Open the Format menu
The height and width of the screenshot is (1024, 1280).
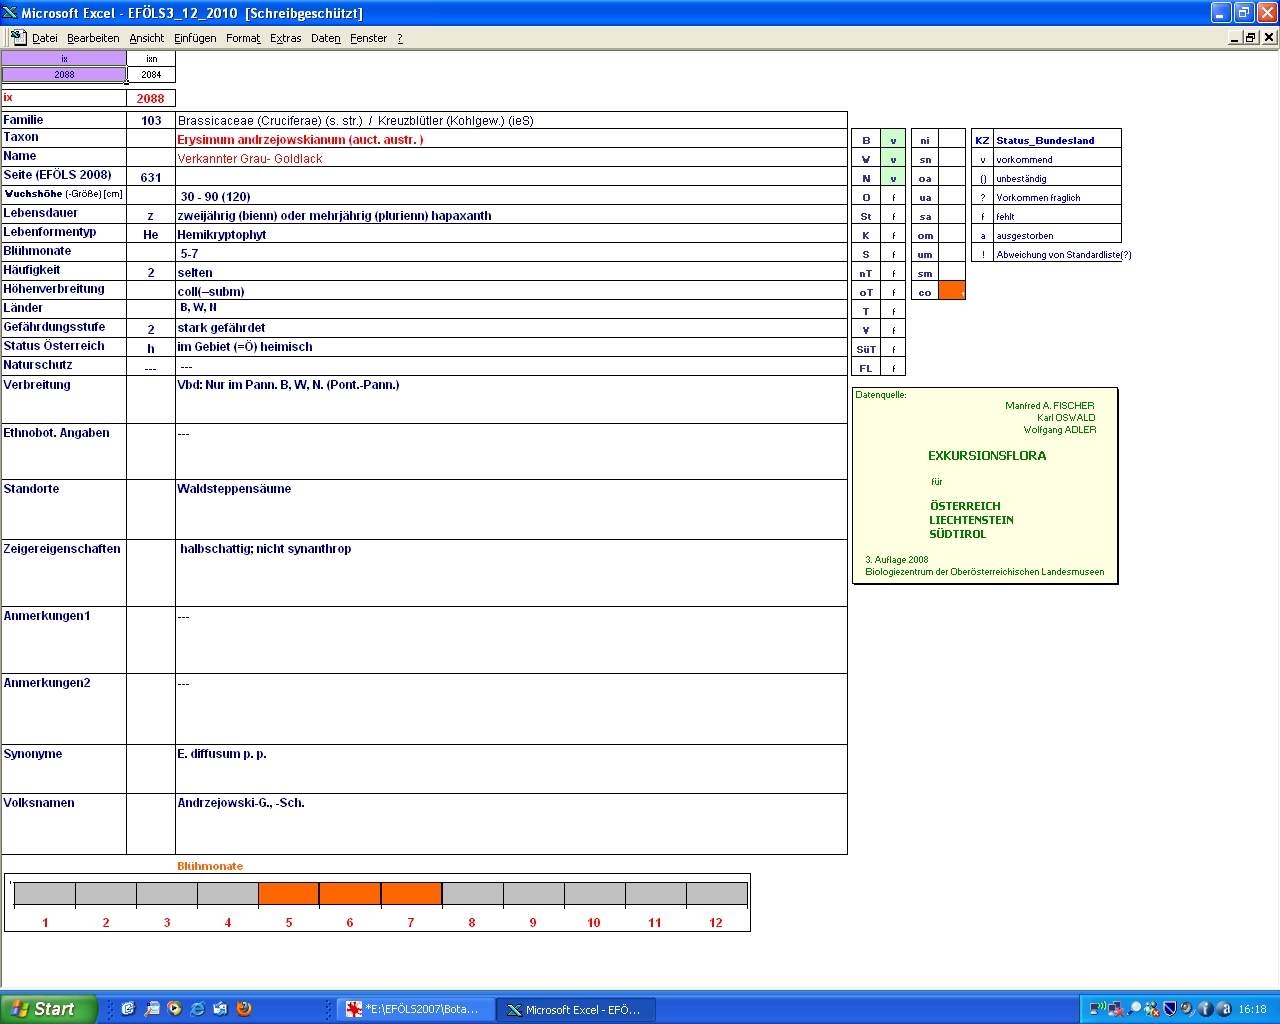243,38
